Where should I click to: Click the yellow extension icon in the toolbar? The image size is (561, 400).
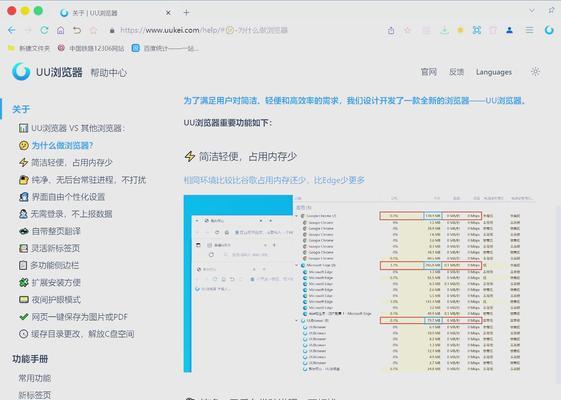tap(460, 30)
